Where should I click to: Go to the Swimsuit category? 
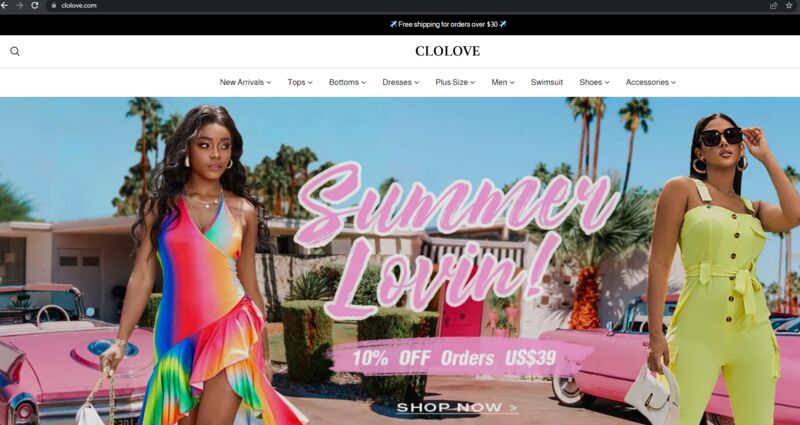546,82
